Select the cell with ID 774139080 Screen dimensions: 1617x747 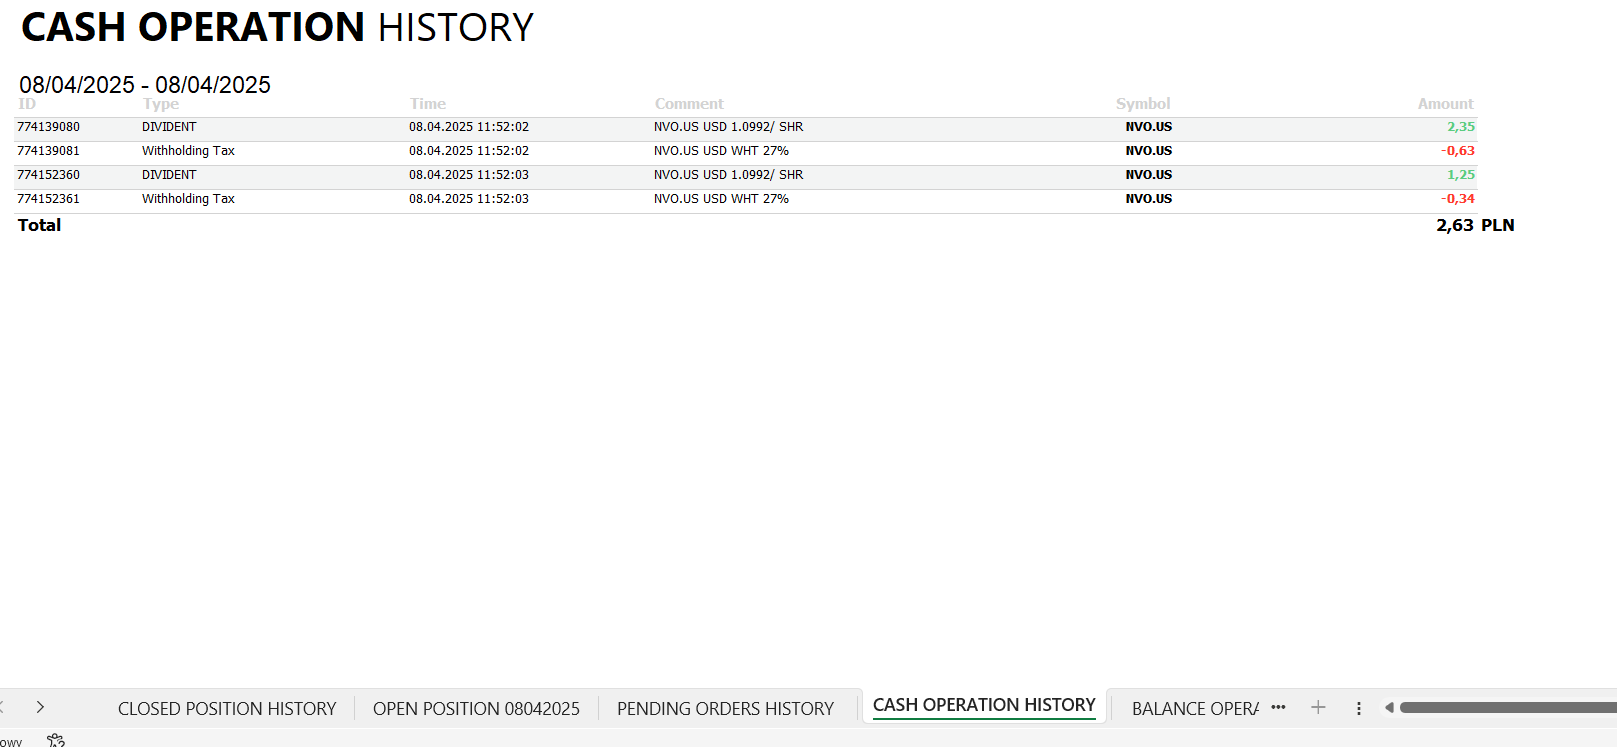[x=48, y=127]
